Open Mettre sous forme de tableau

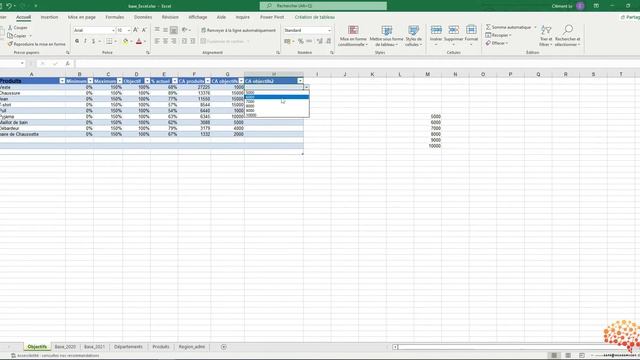click(387, 36)
